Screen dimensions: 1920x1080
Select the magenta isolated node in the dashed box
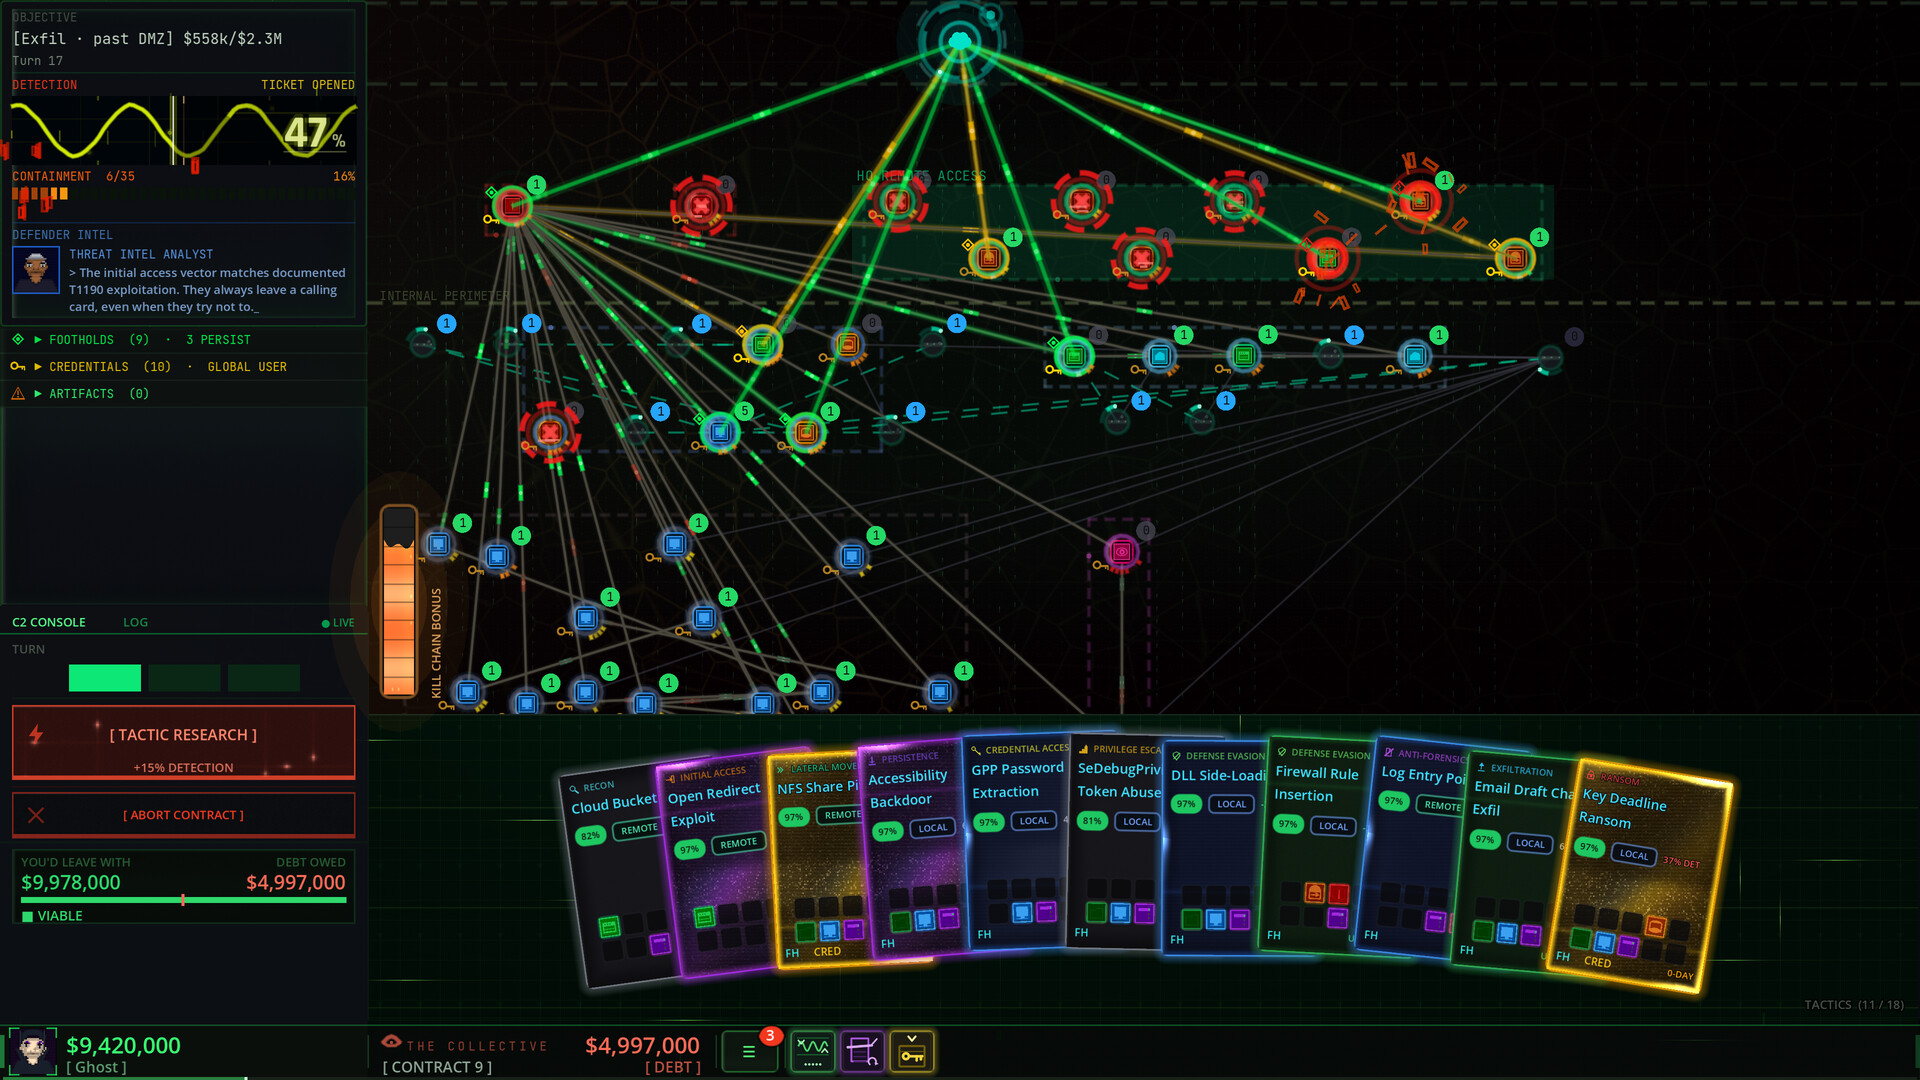click(x=1122, y=552)
